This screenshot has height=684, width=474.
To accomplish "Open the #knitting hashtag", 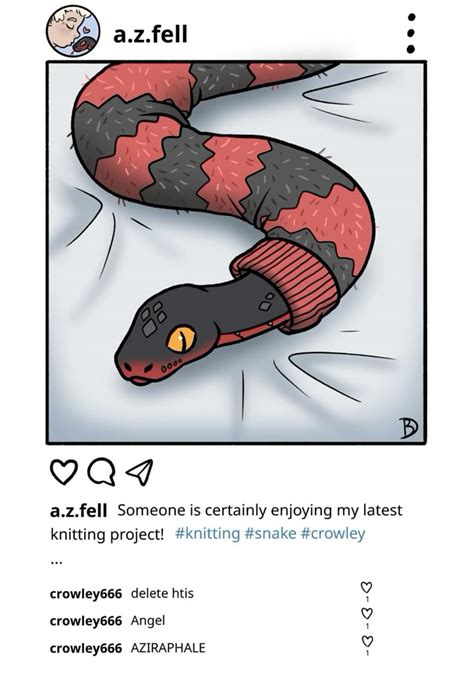I will point(207,534).
